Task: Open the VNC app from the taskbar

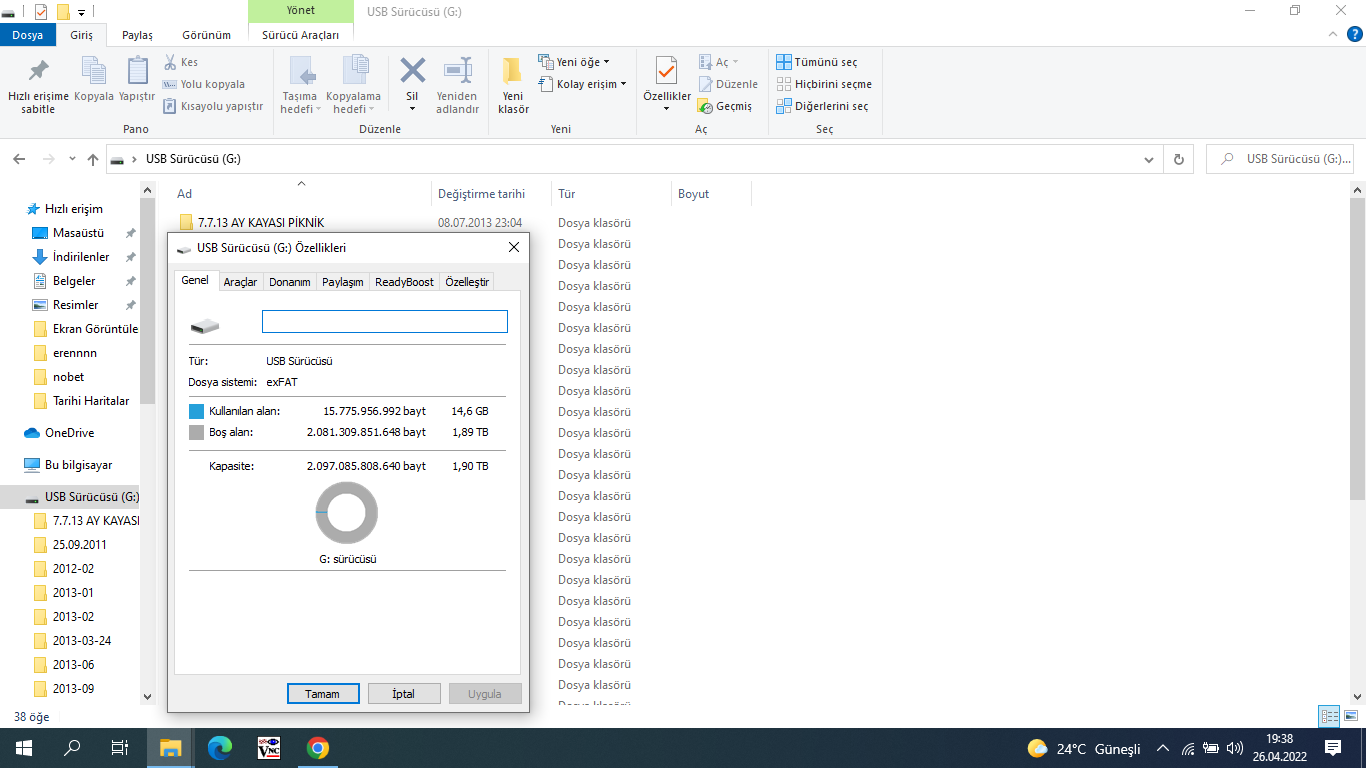Action: (269, 748)
